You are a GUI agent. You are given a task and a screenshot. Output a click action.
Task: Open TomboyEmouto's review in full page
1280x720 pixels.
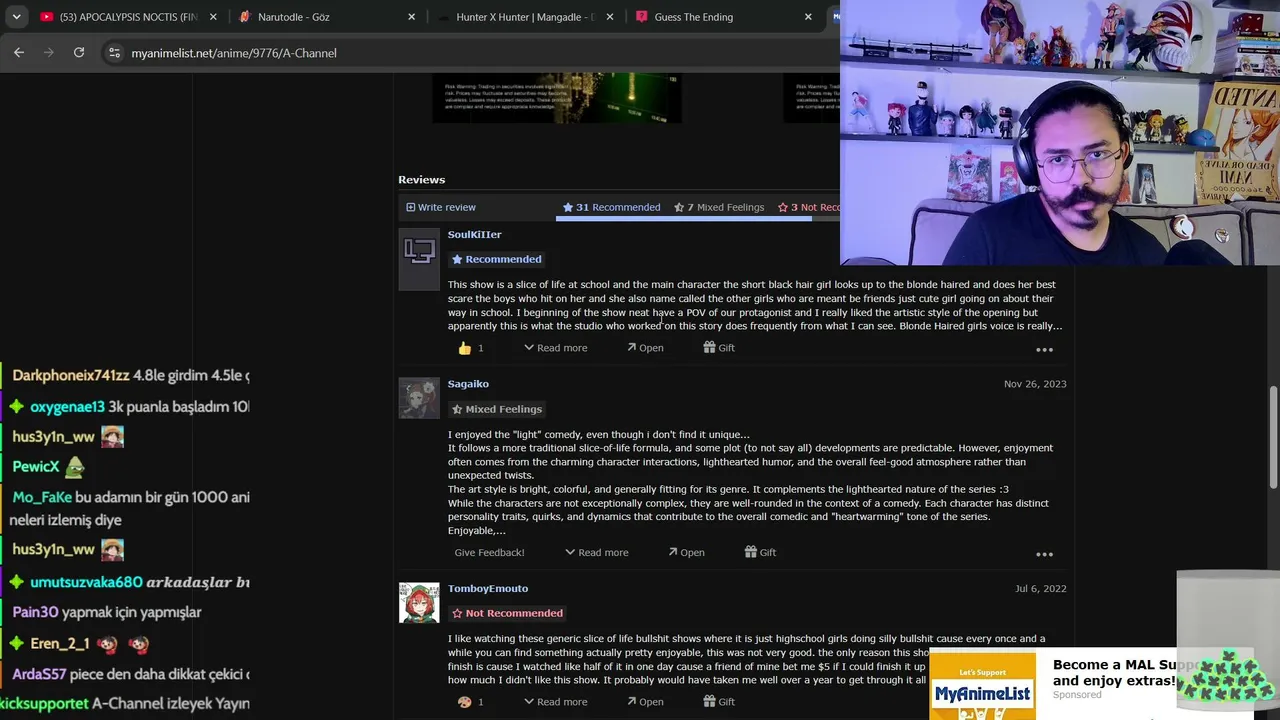tap(645, 702)
